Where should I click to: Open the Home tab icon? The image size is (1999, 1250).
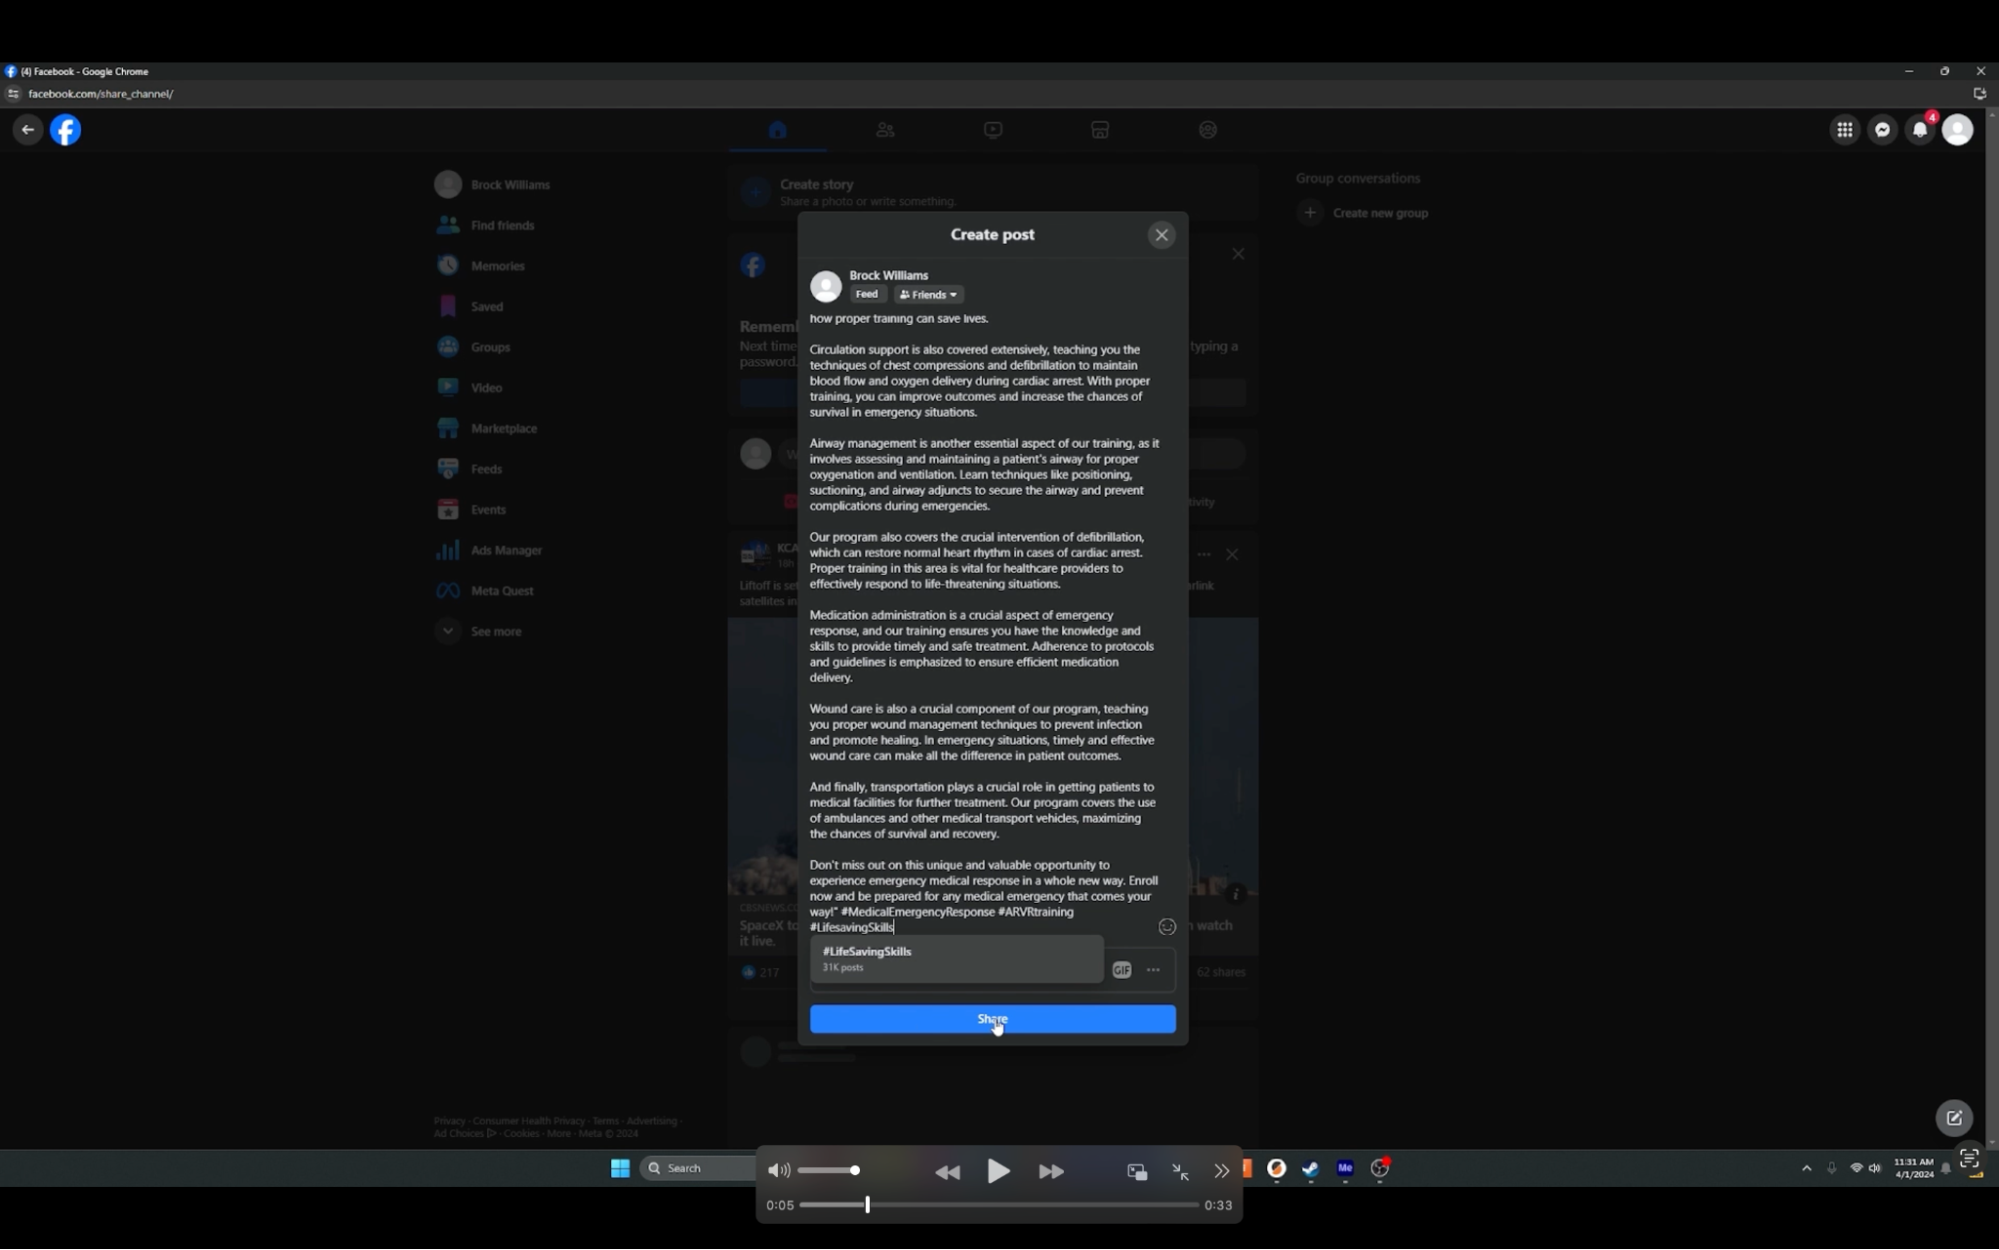coord(778,130)
